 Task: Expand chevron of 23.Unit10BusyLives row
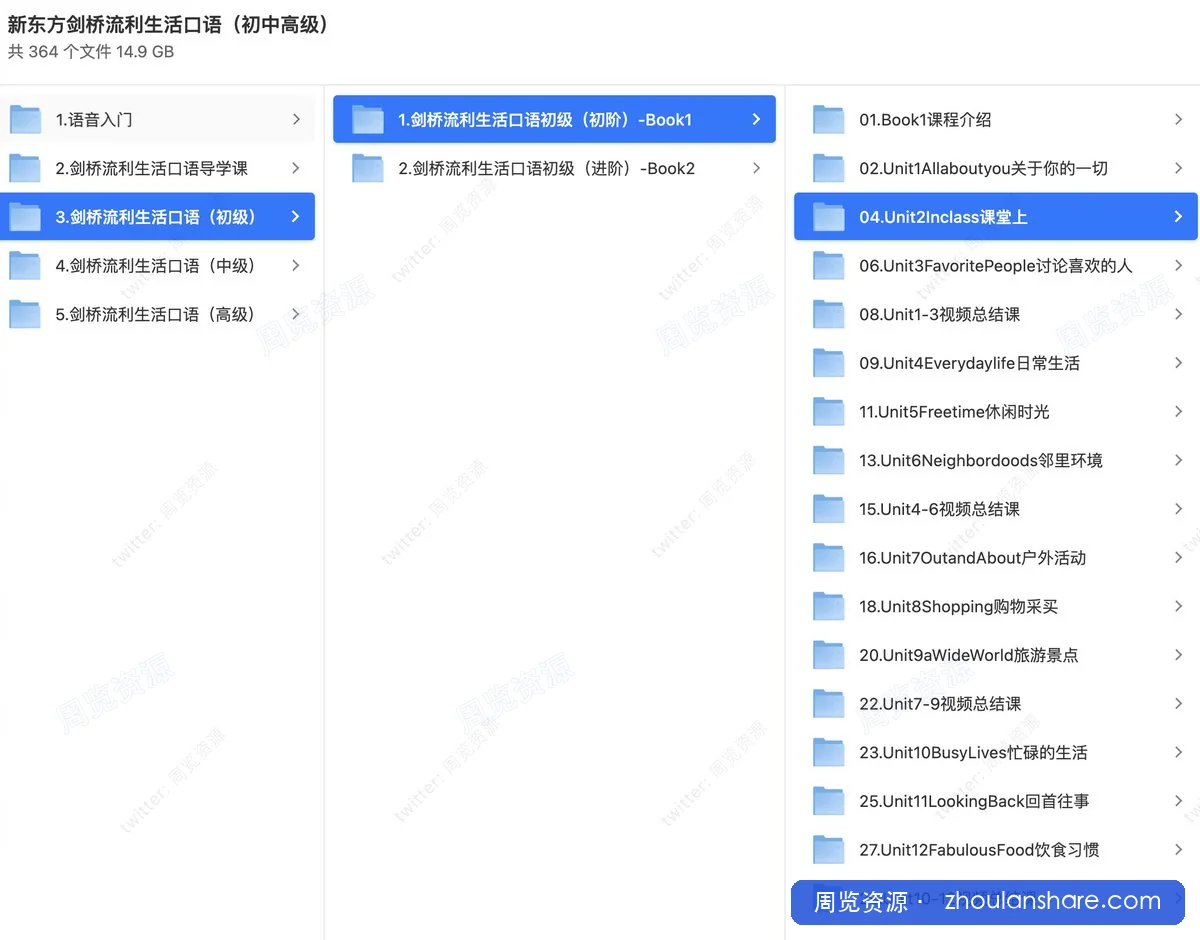click(1179, 752)
